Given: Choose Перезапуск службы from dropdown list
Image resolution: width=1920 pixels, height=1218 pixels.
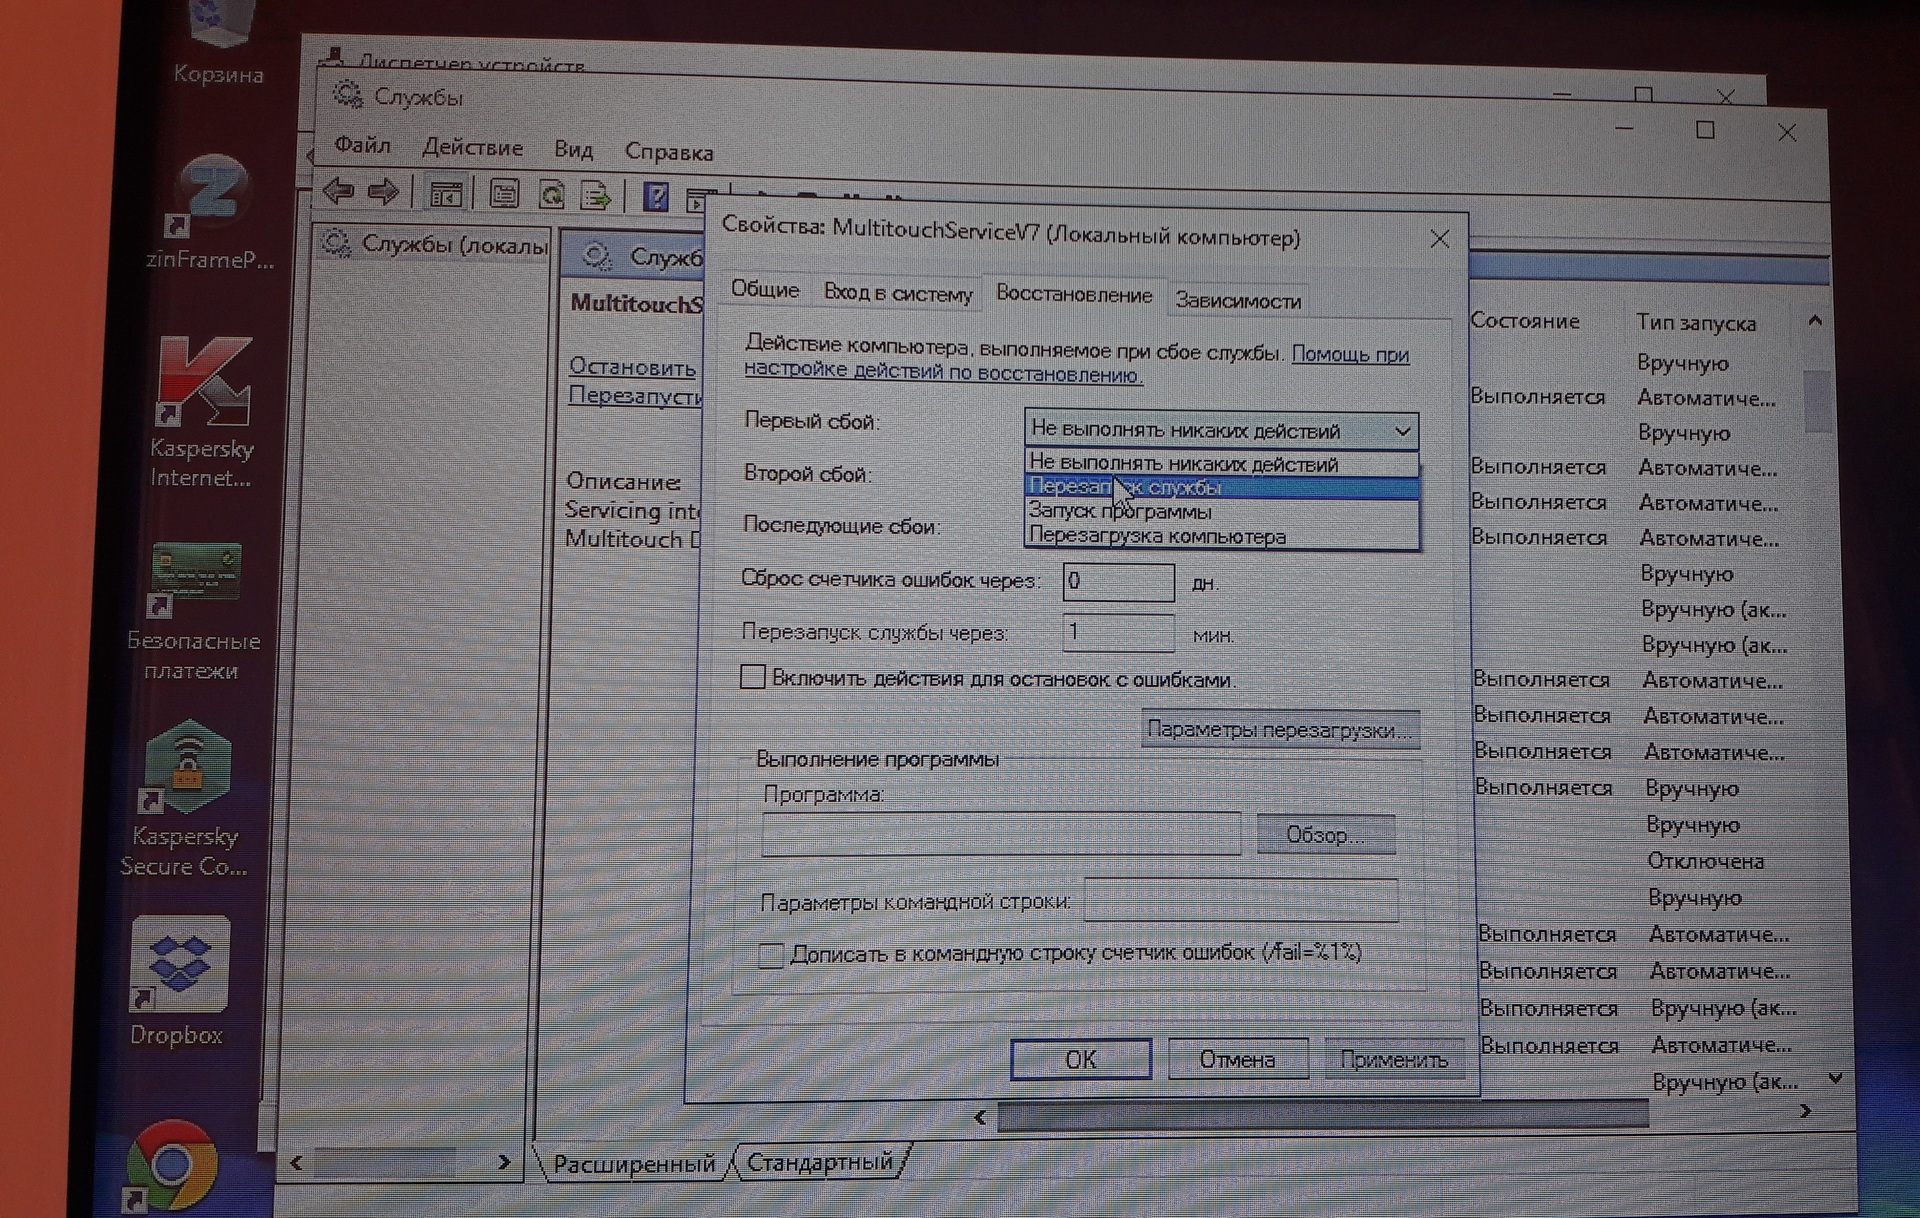Looking at the screenshot, I should (x=1221, y=487).
